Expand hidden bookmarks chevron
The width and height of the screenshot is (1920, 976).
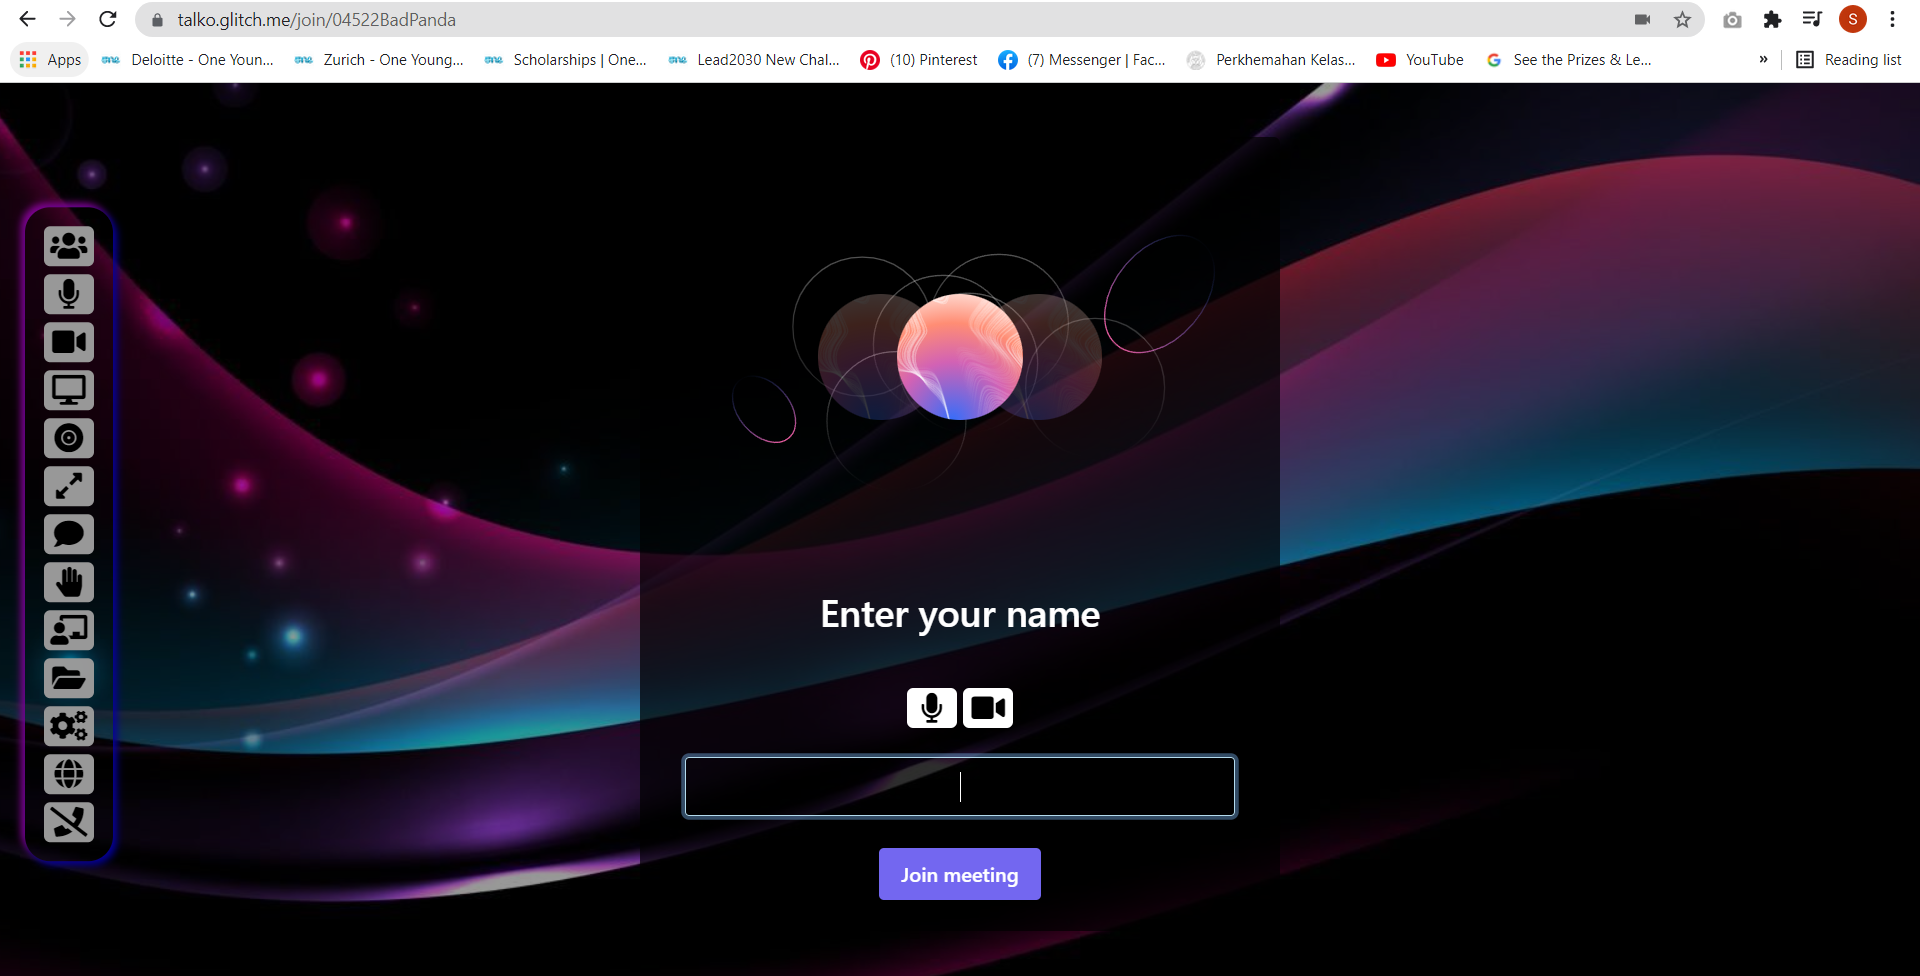tap(1763, 60)
